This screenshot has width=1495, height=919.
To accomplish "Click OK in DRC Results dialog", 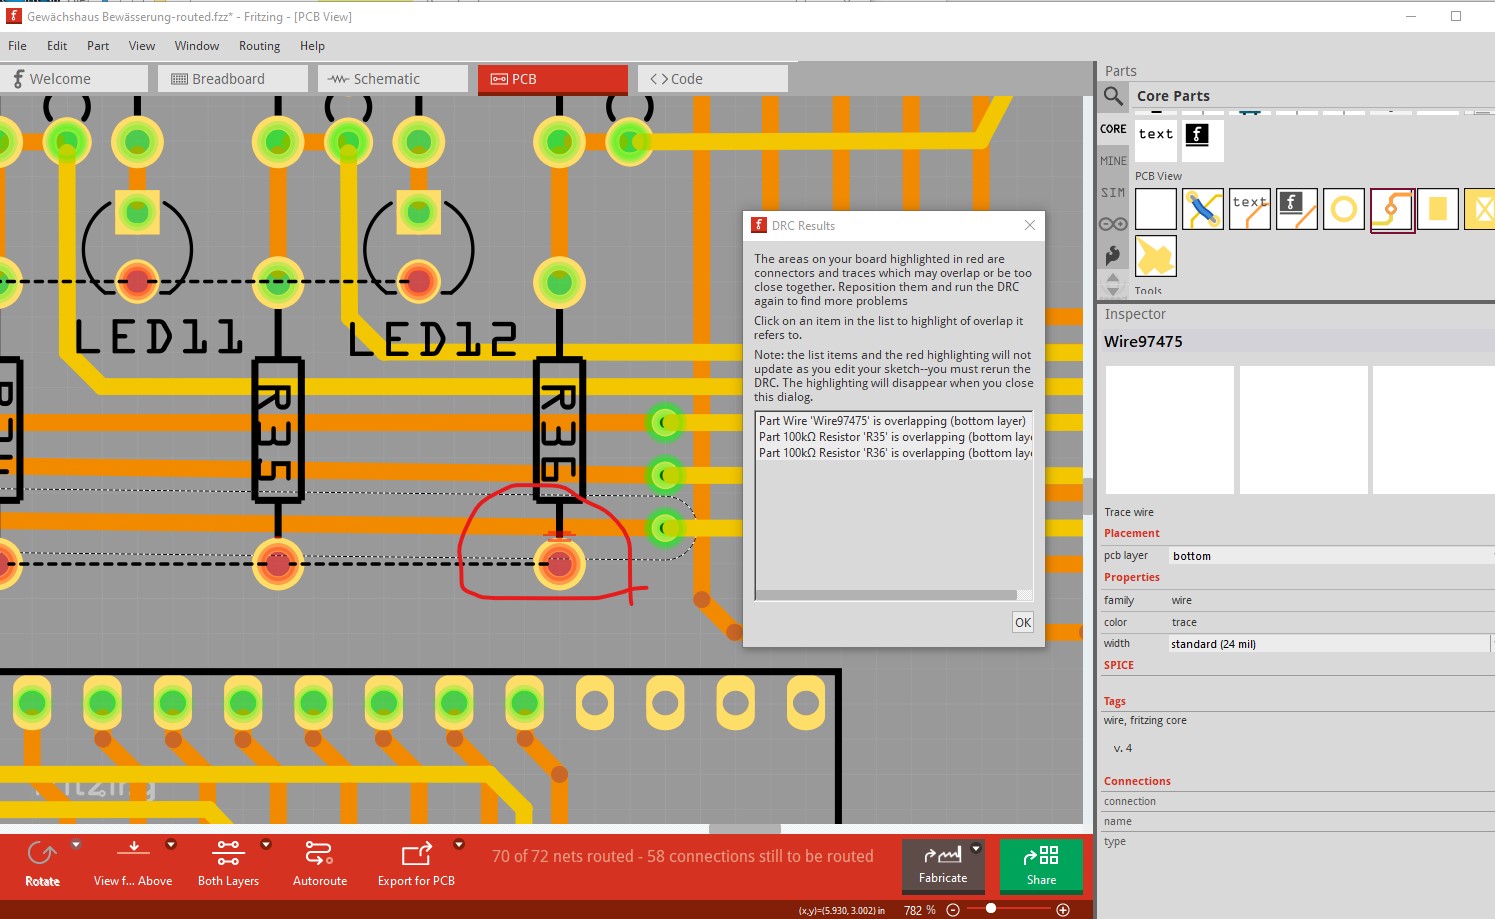I will pos(1023,622).
